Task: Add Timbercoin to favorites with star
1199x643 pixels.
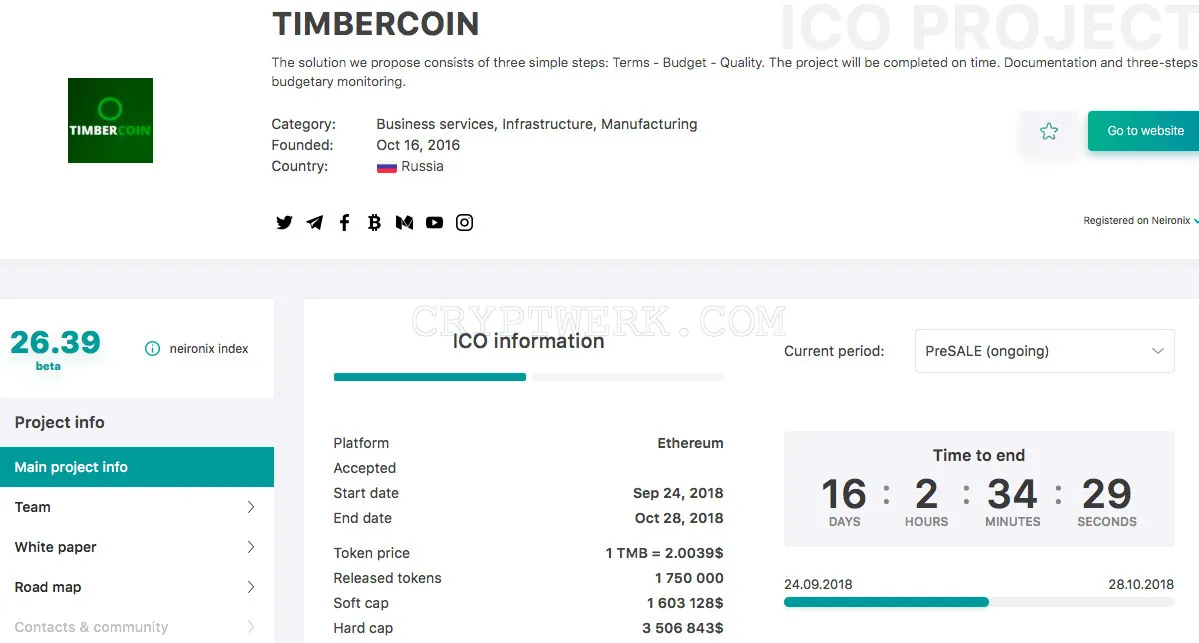Action: coord(1049,132)
